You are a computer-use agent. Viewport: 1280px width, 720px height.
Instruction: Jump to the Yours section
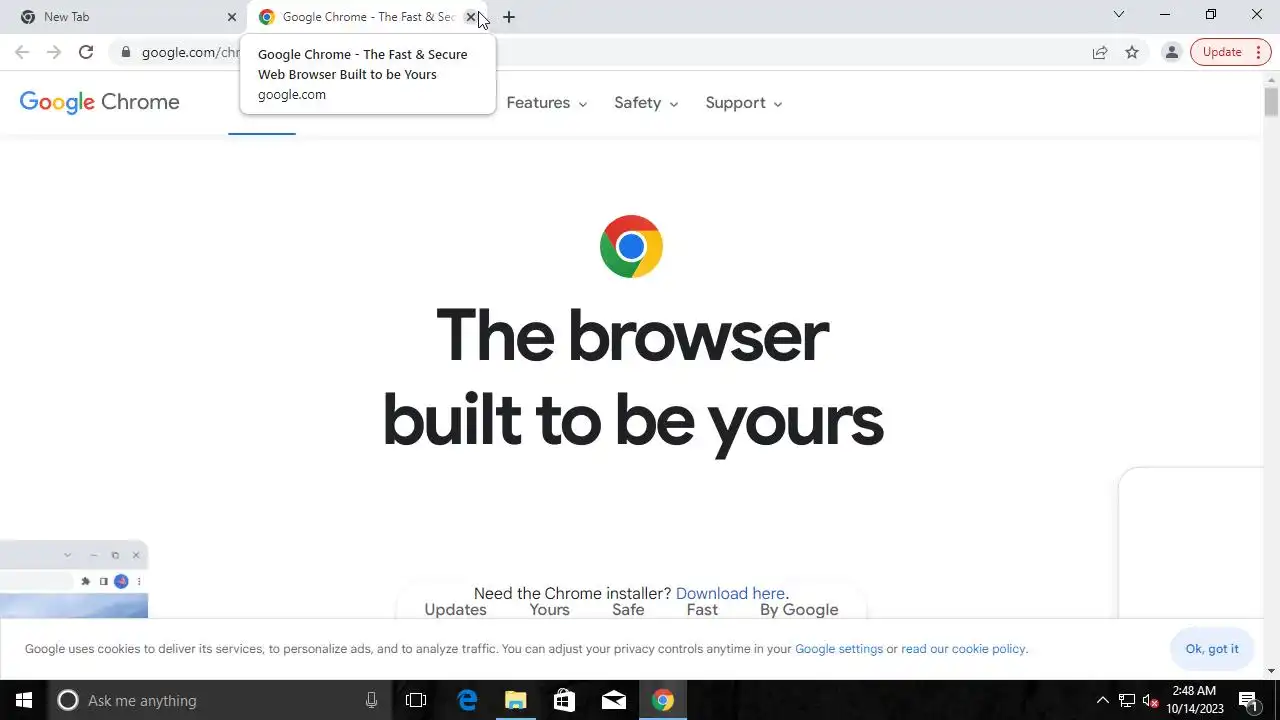[x=549, y=610]
